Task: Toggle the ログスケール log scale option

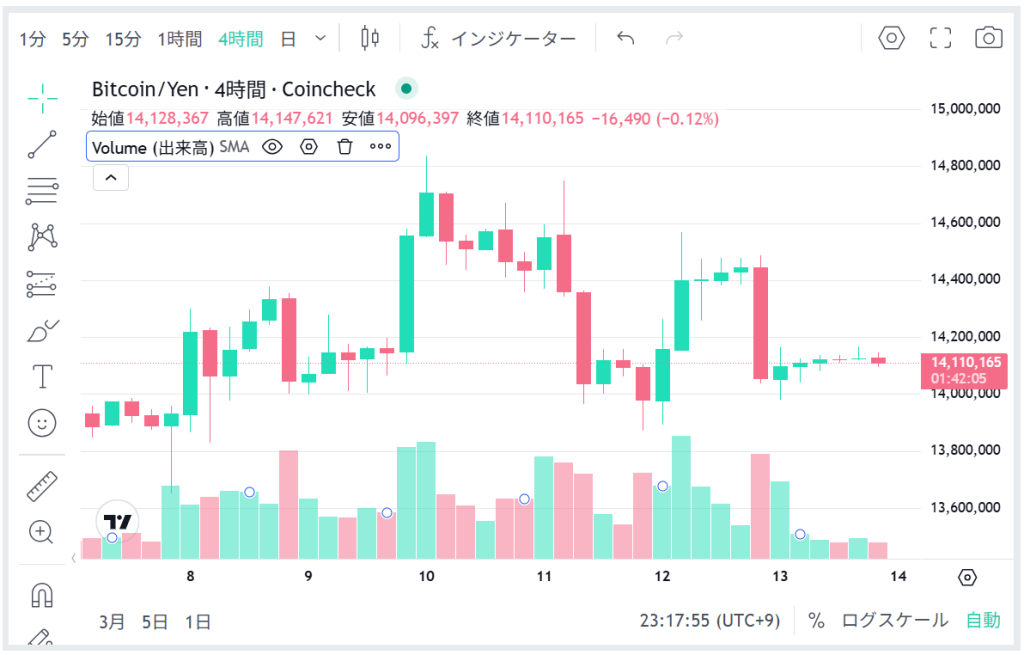Action: 894,620
